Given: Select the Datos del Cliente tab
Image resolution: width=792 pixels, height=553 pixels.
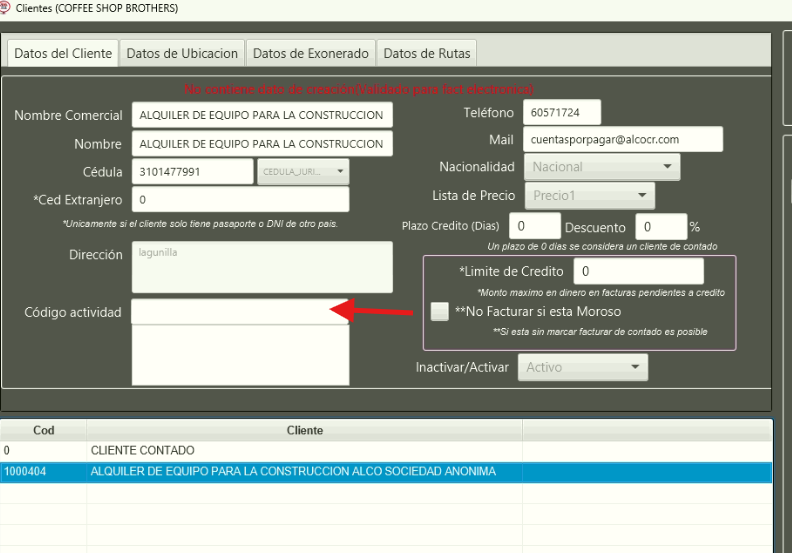Looking at the screenshot, I should point(63,53).
